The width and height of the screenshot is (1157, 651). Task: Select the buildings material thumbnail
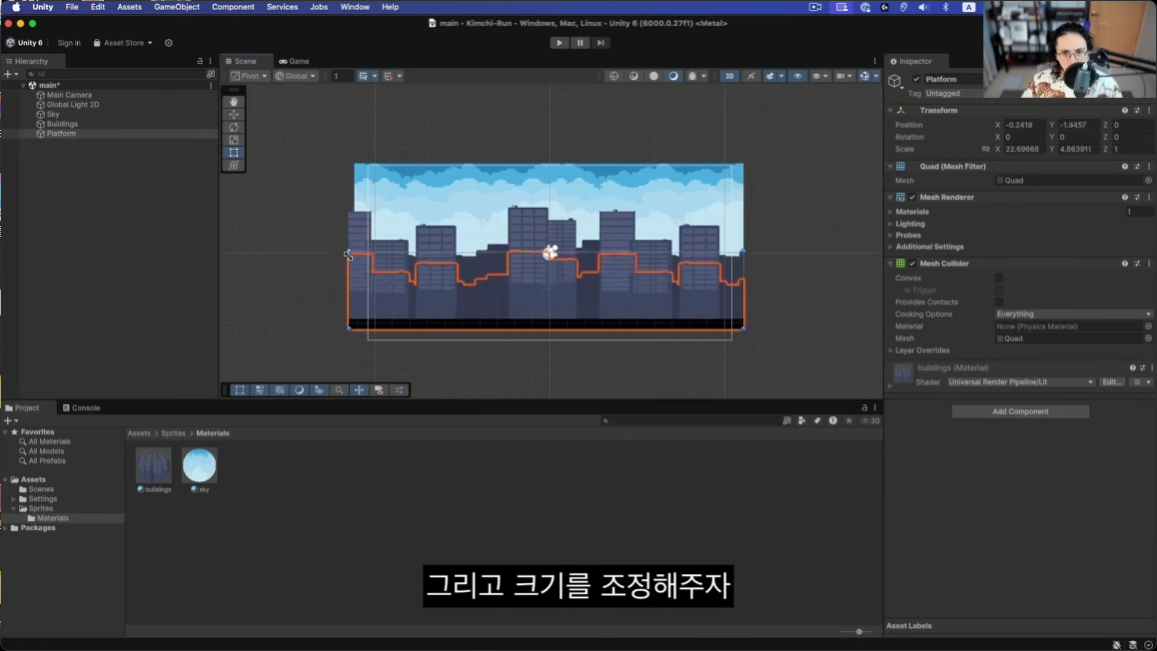(x=153, y=466)
